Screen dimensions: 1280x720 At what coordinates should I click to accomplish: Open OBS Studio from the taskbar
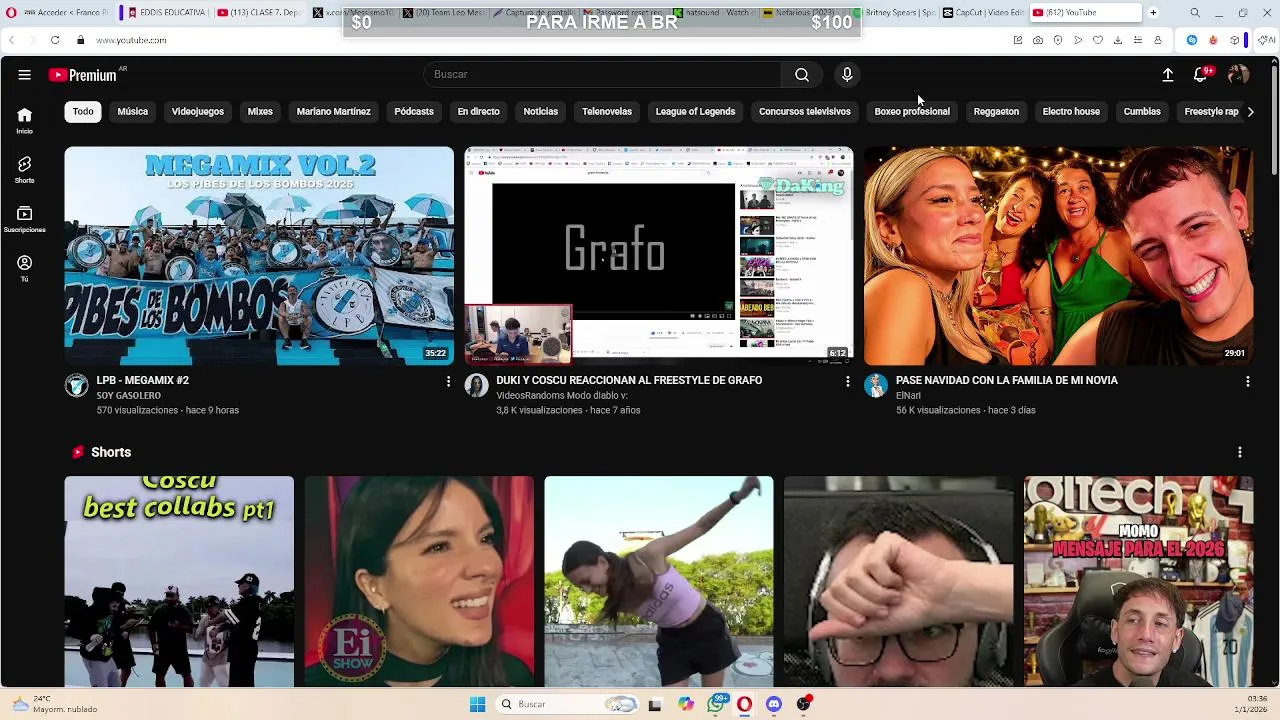(x=803, y=704)
